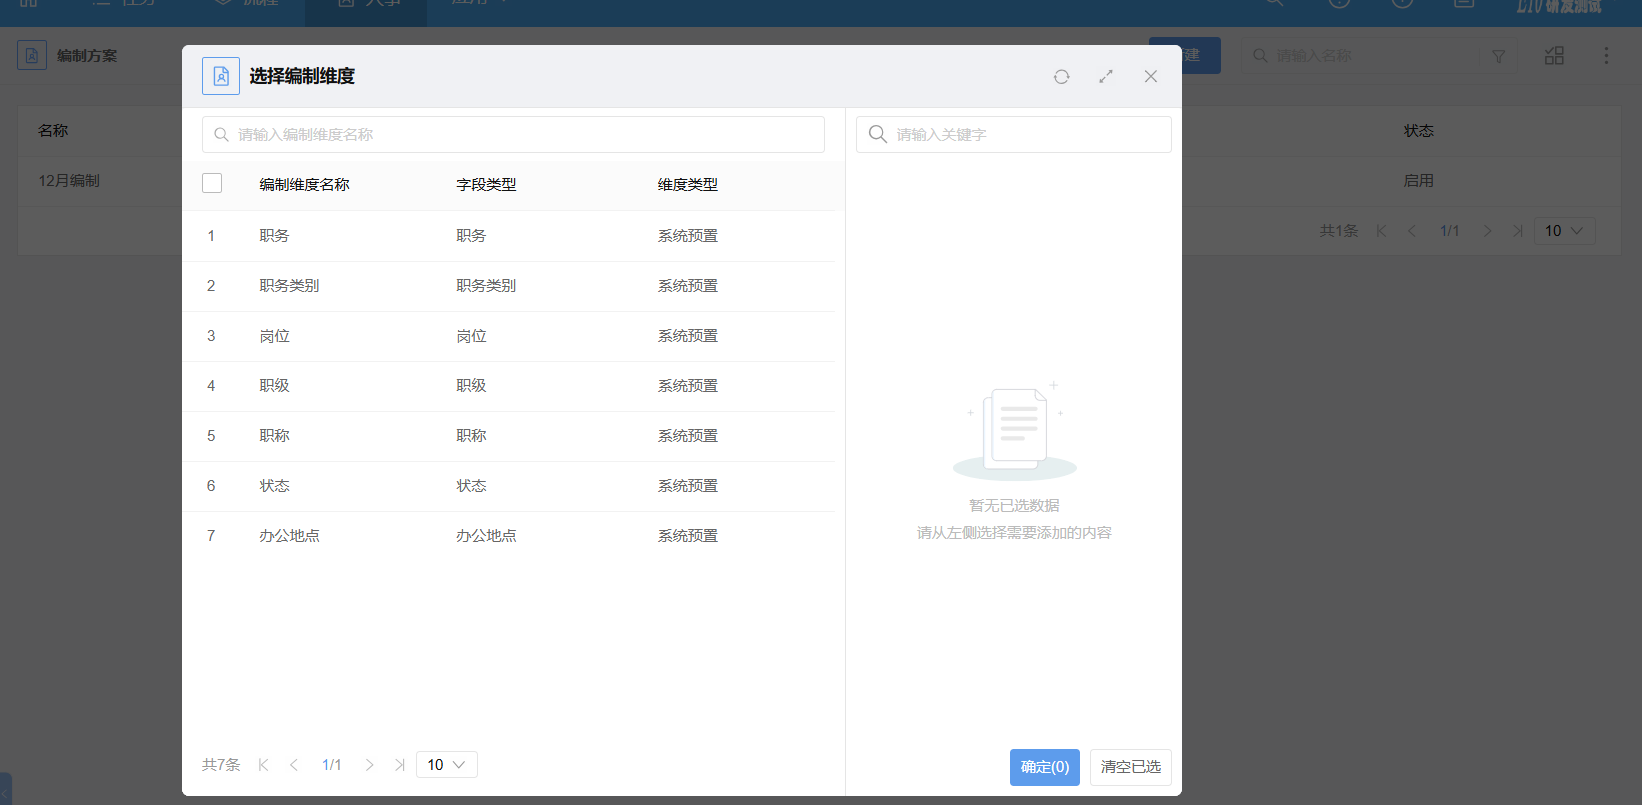
Task: Open dialog page-size dropdown showing 10
Action: (x=447, y=765)
